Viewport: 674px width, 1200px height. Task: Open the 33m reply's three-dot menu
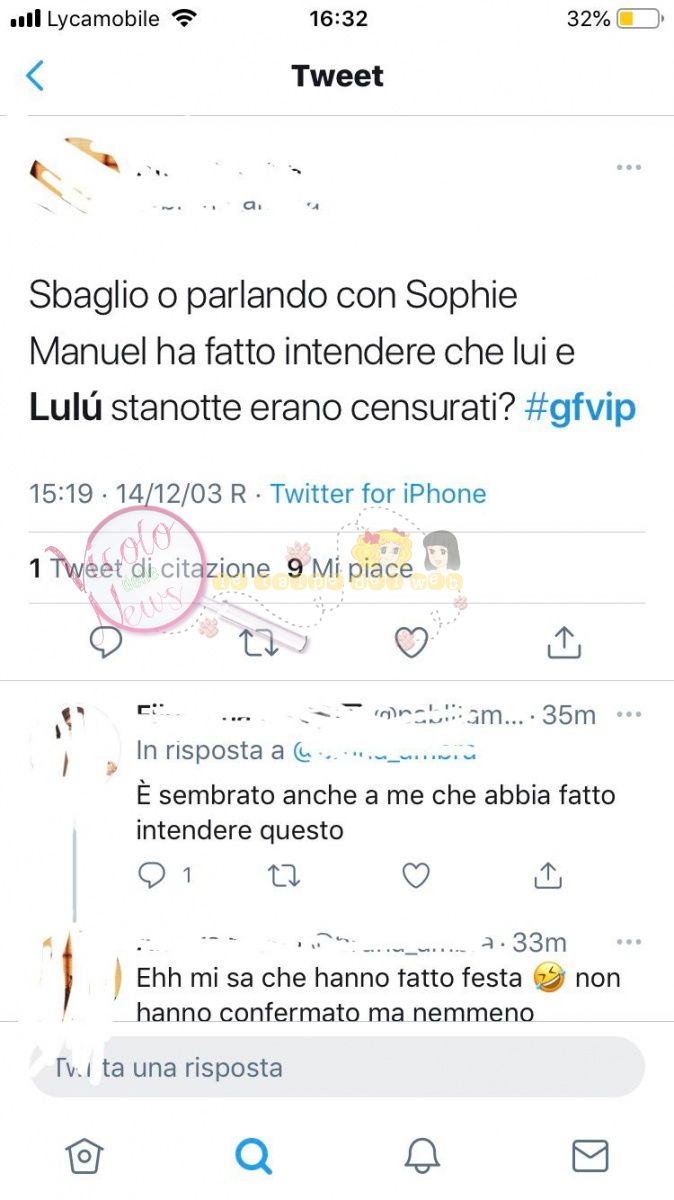click(x=629, y=941)
